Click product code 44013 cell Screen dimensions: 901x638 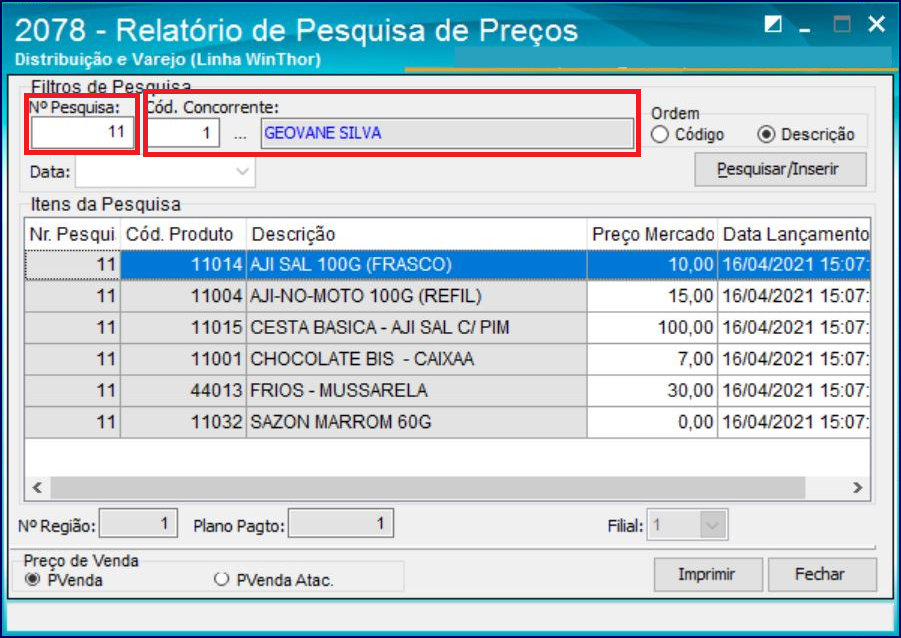click(x=183, y=391)
